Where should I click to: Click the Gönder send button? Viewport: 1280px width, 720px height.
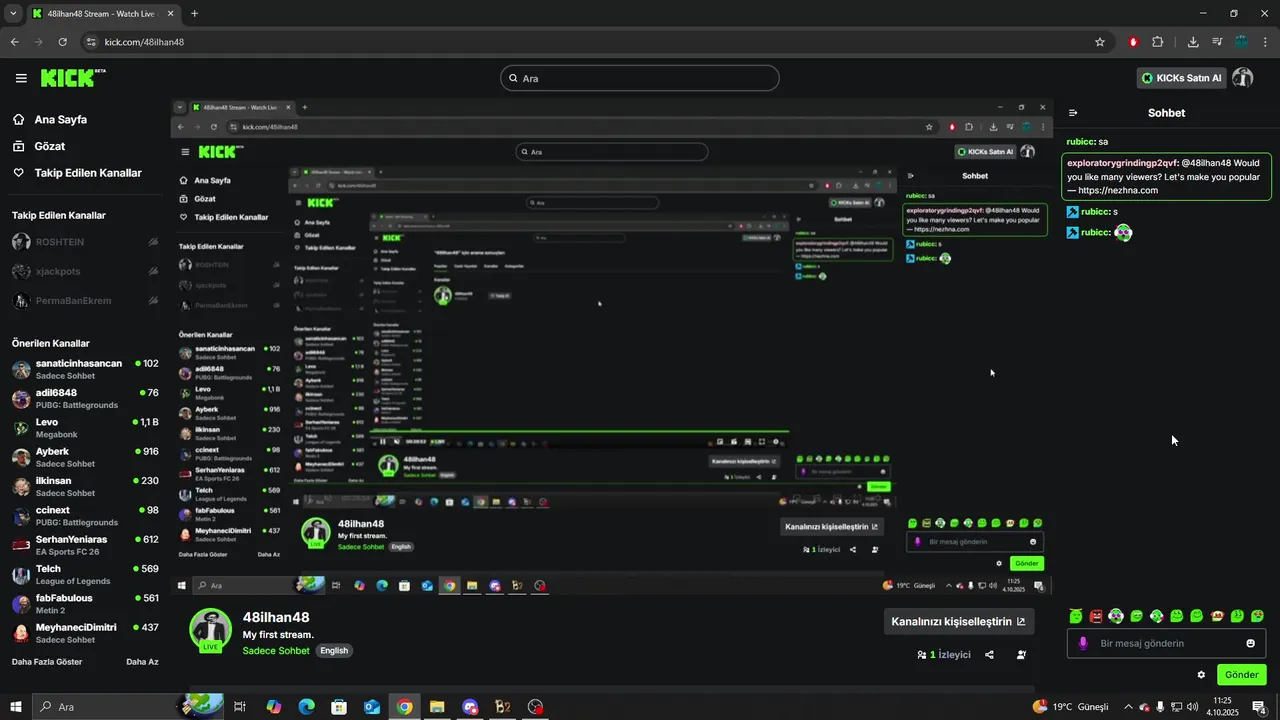[1242, 675]
